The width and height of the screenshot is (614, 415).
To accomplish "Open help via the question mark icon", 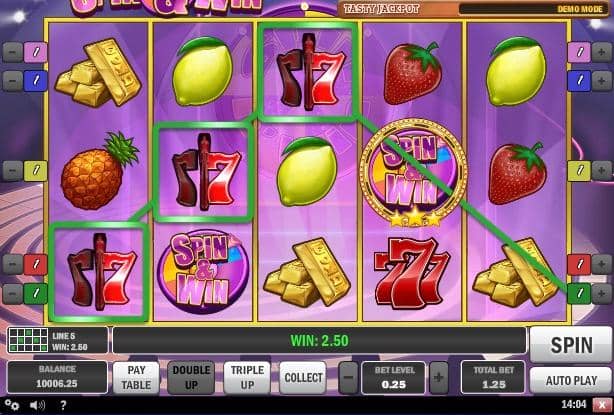I will 64,404.
